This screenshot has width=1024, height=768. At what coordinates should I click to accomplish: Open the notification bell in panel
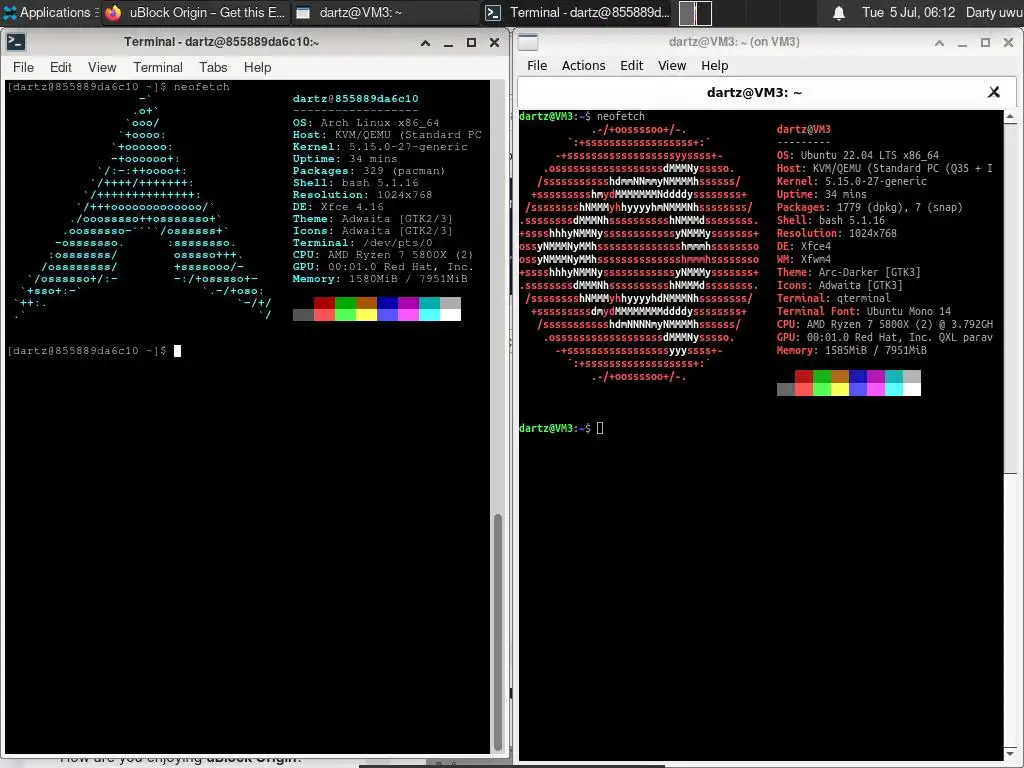point(839,13)
